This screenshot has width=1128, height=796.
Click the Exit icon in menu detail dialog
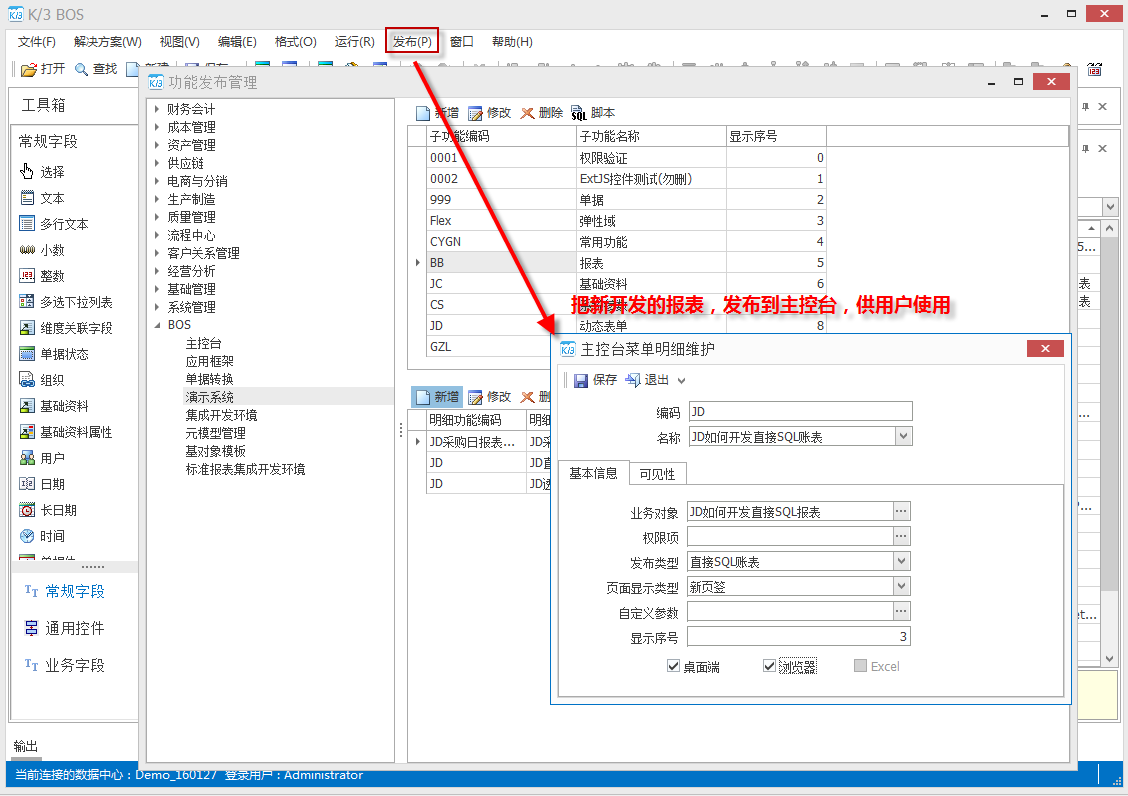coord(633,380)
